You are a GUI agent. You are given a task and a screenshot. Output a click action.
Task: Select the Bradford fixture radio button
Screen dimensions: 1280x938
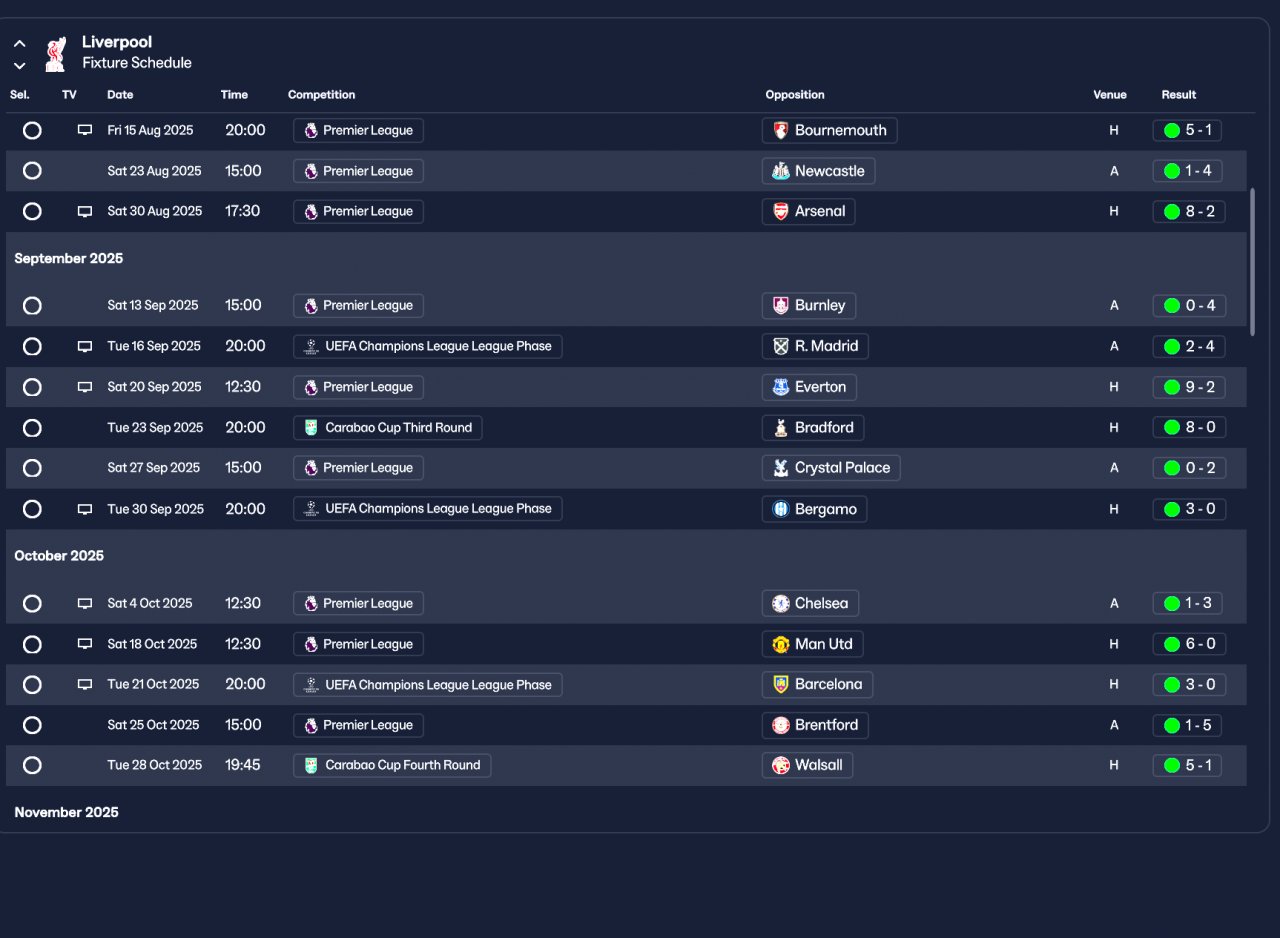32,428
